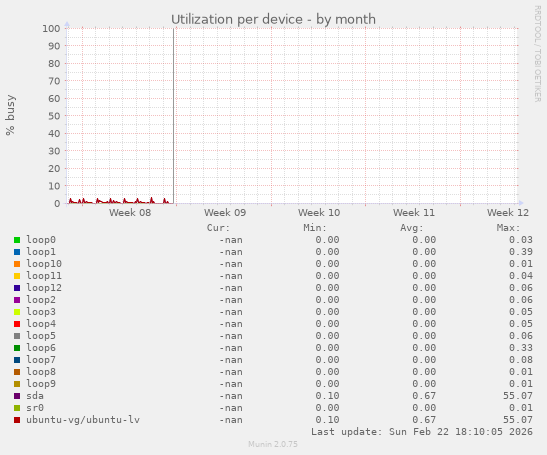Select the loop12 legend label

coord(44,288)
